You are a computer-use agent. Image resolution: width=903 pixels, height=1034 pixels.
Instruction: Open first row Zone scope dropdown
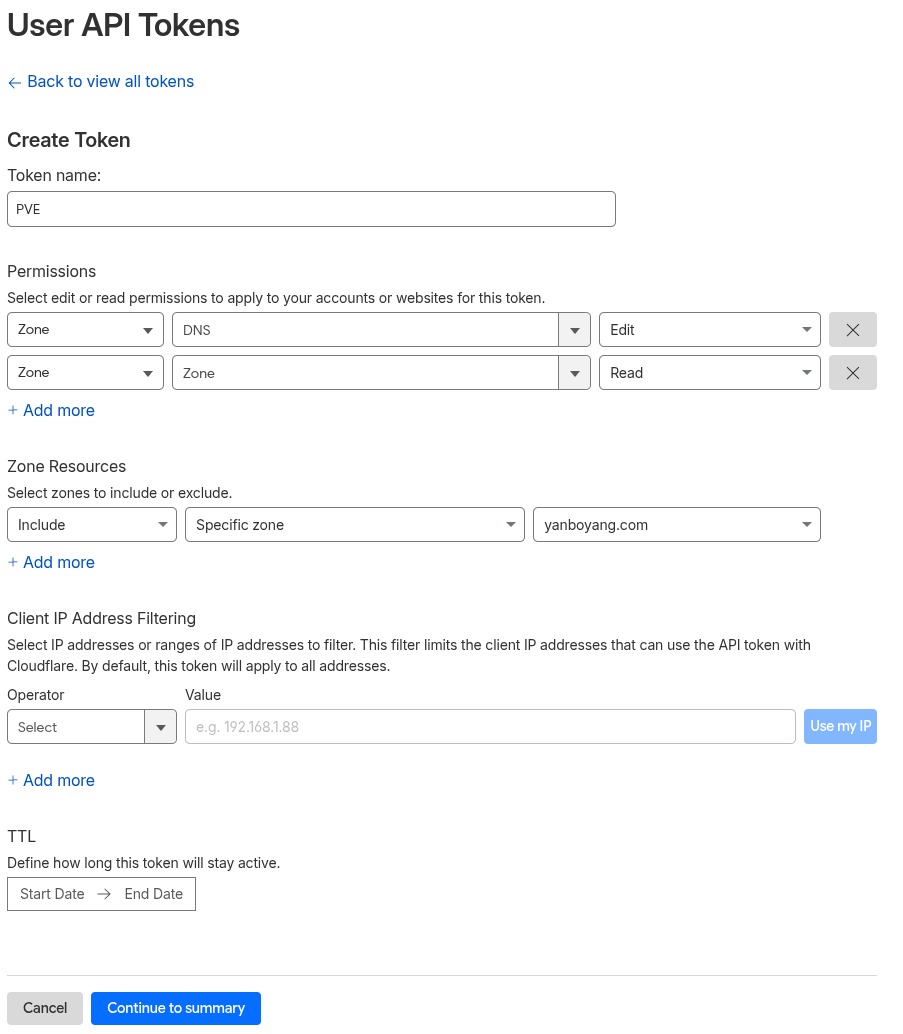pos(85,330)
